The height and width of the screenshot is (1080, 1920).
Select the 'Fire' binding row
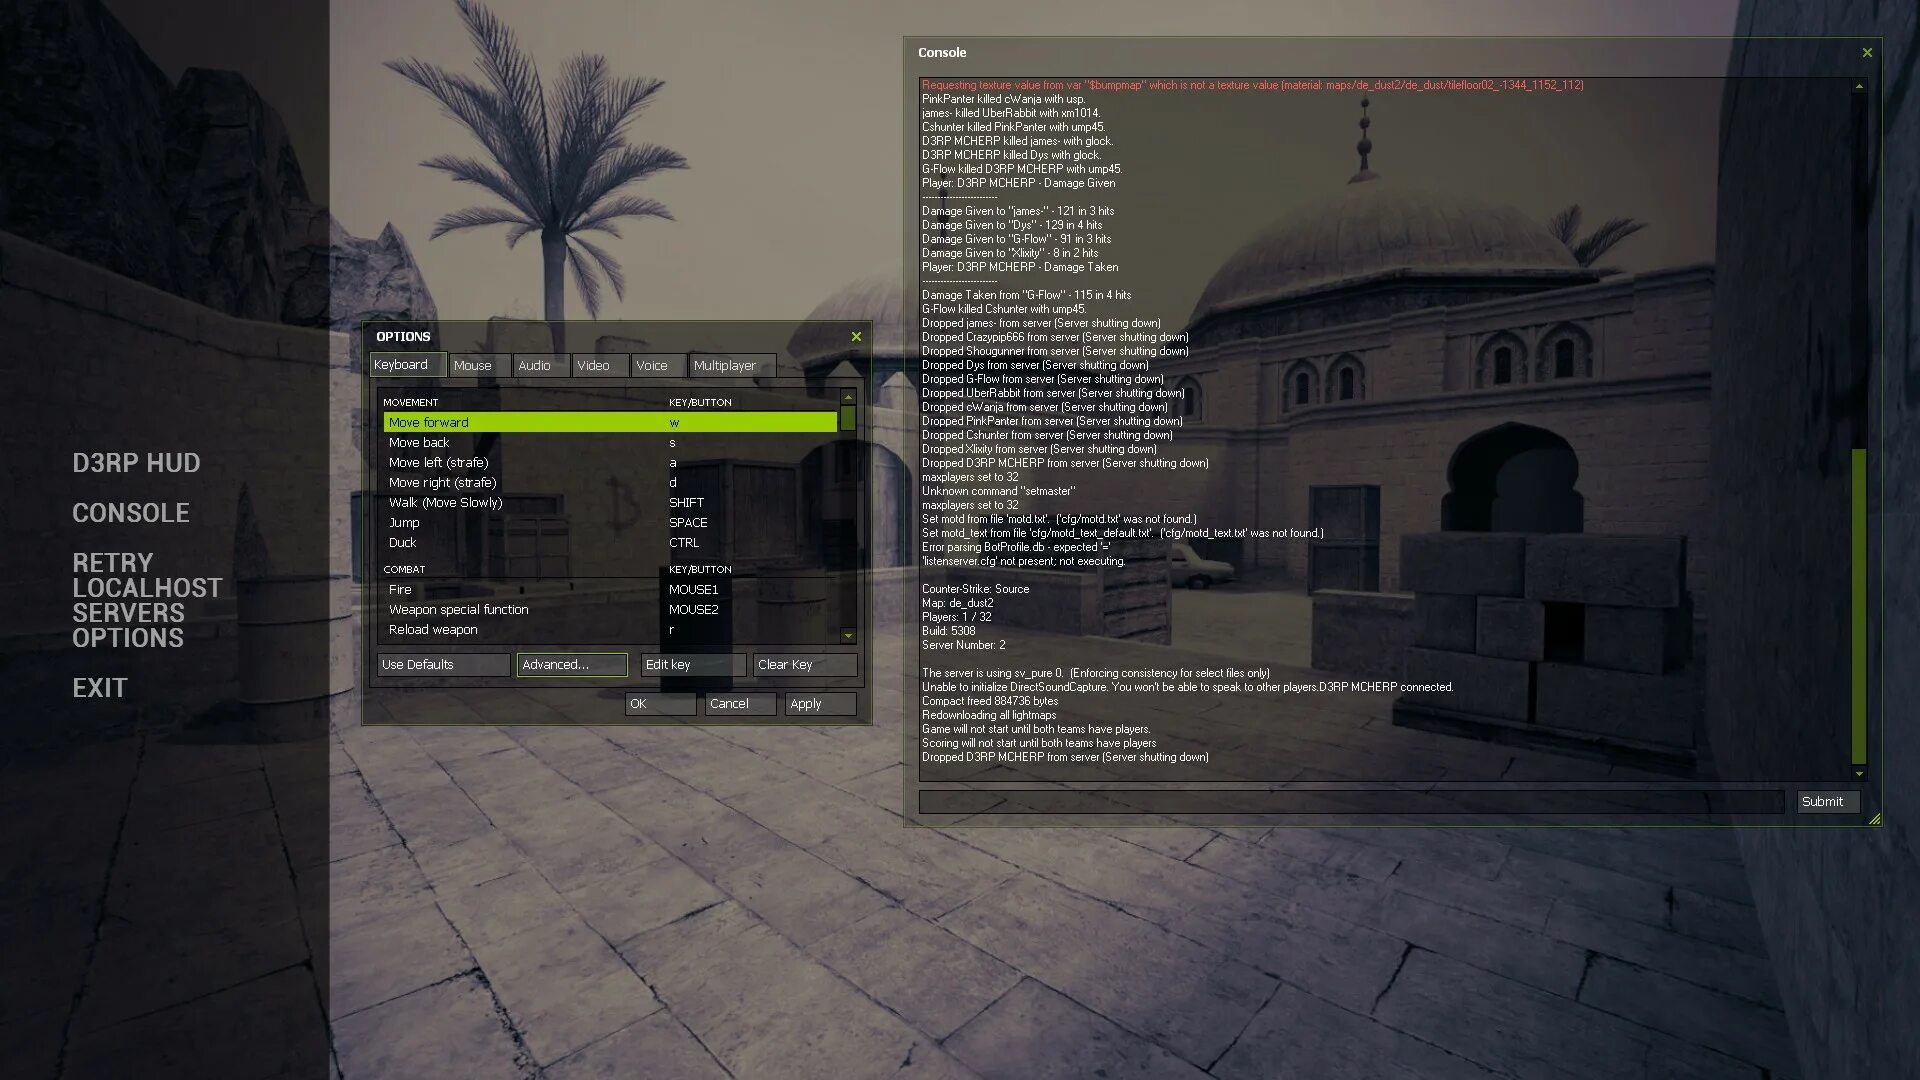coord(610,590)
